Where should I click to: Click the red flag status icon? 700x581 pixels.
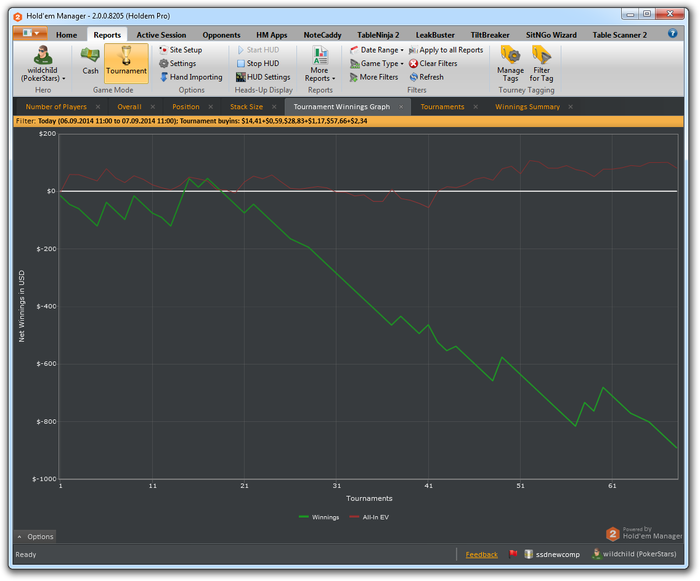[513, 554]
